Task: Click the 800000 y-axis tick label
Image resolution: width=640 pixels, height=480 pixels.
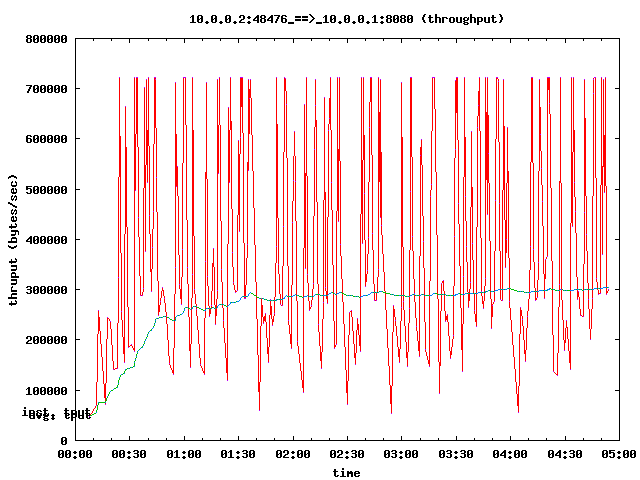Action: tap(46, 39)
